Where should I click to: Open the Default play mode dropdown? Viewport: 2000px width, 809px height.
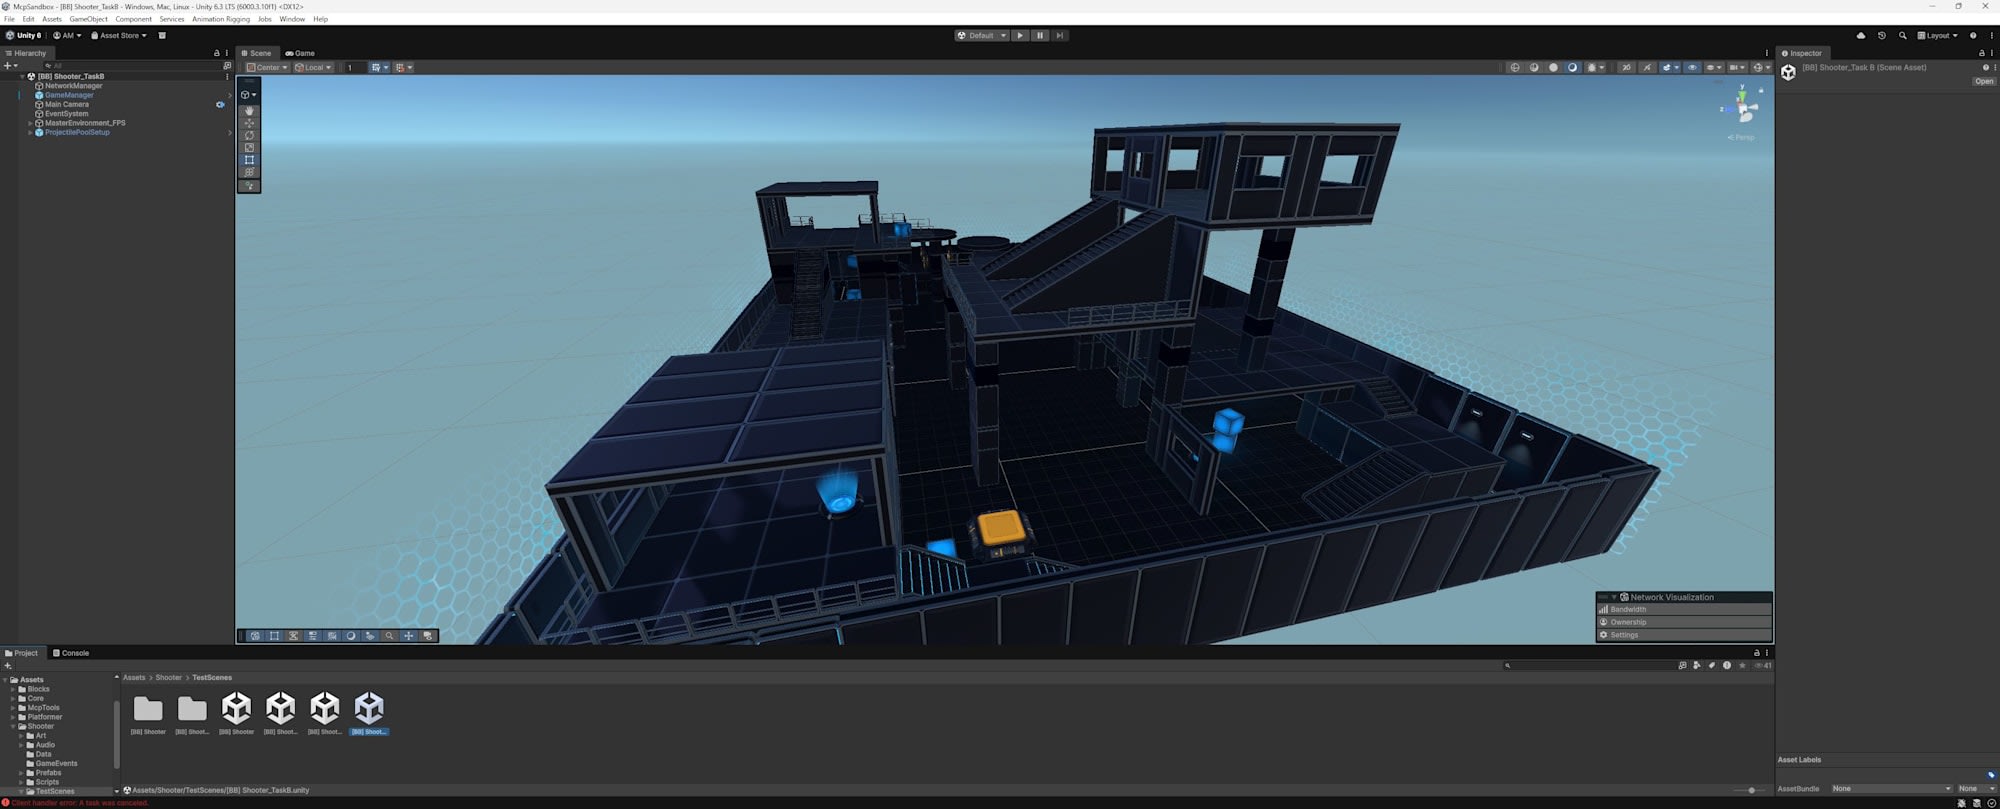tap(982, 36)
